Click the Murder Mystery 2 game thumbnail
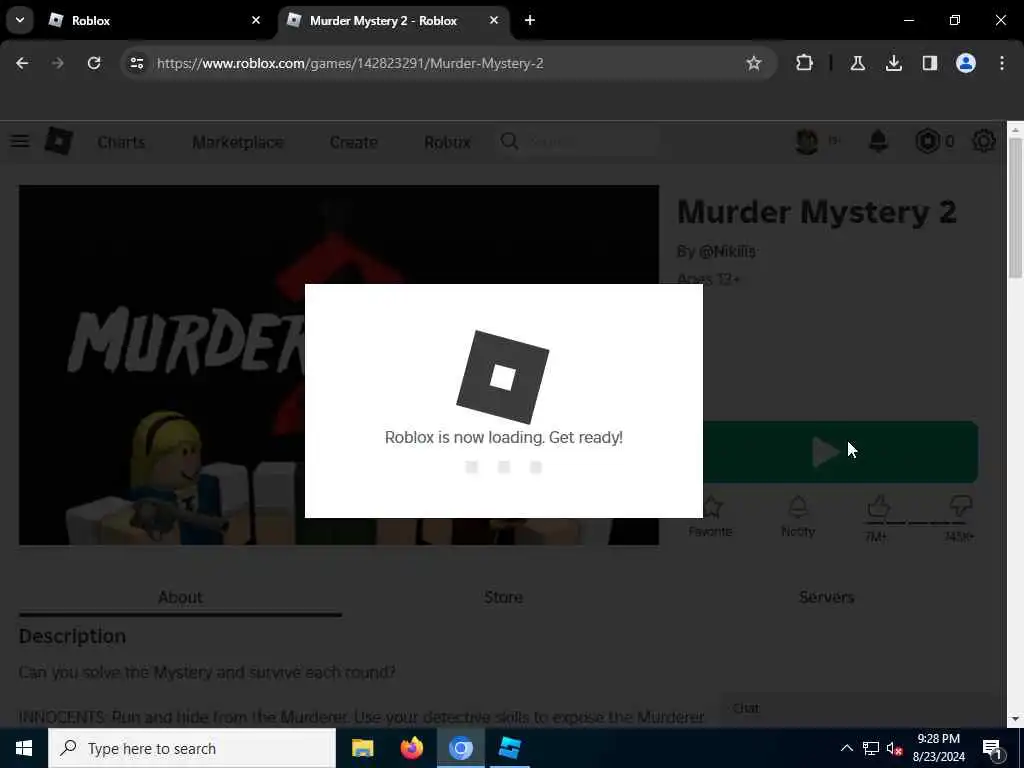 pyautogui.click(x=338, y=364)
